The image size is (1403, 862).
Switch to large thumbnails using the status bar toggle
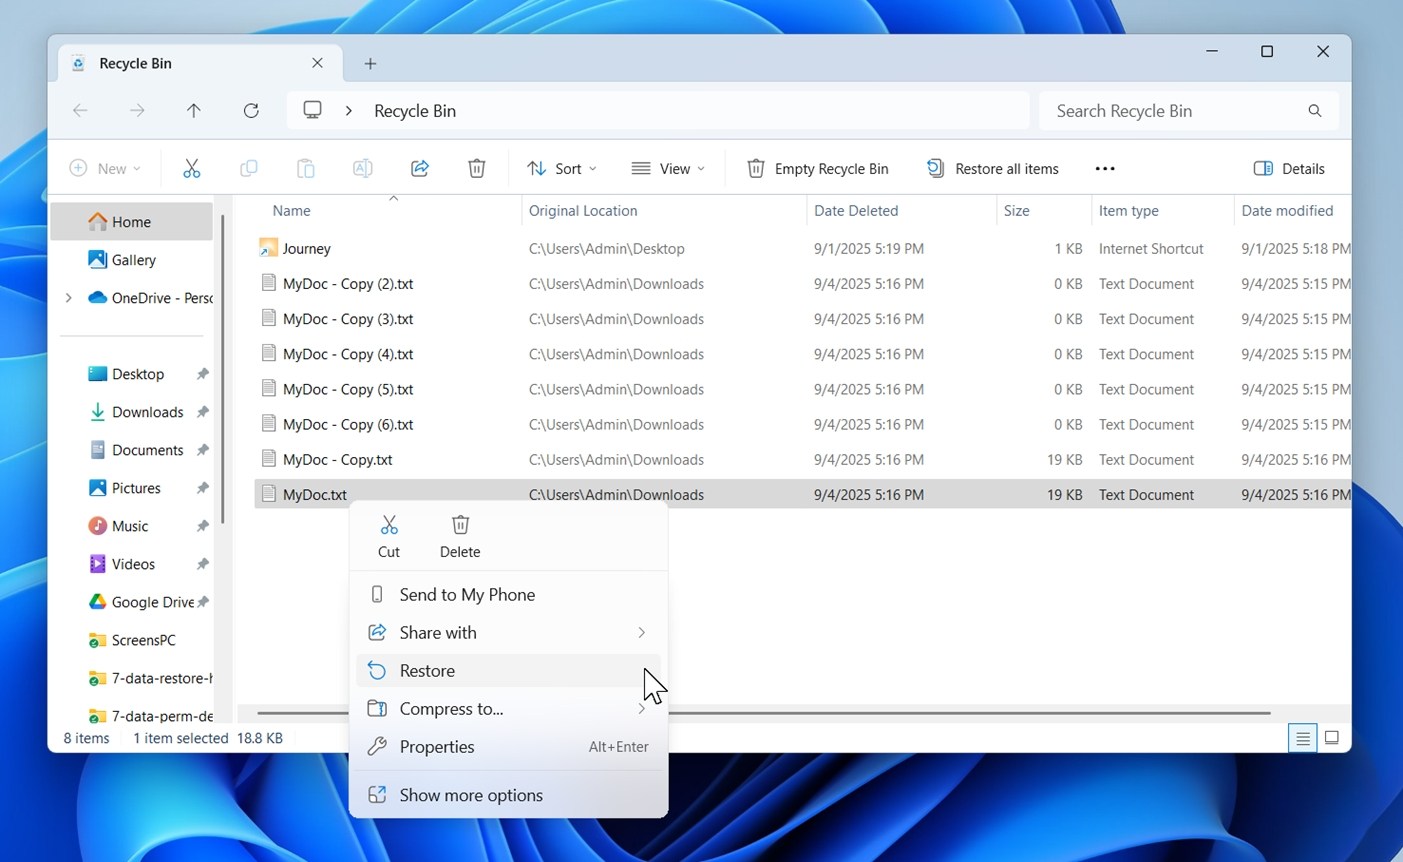click(1331, 737)
